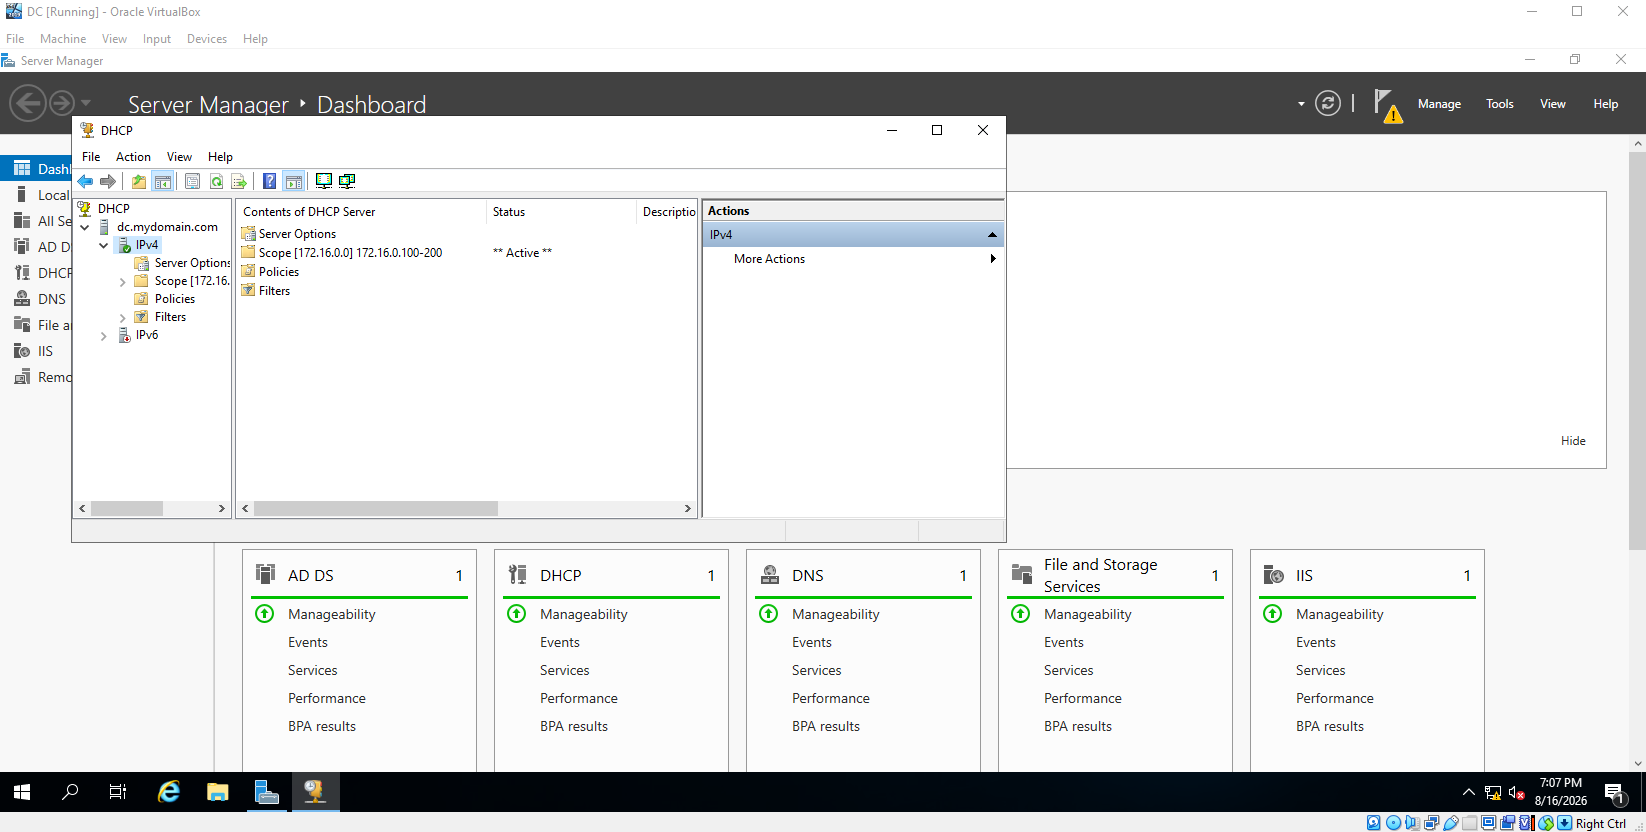Click the green Refresh icon in DHCP toolbar
The width and height of the screenshot is (1646, 832).
coord(216,181)
